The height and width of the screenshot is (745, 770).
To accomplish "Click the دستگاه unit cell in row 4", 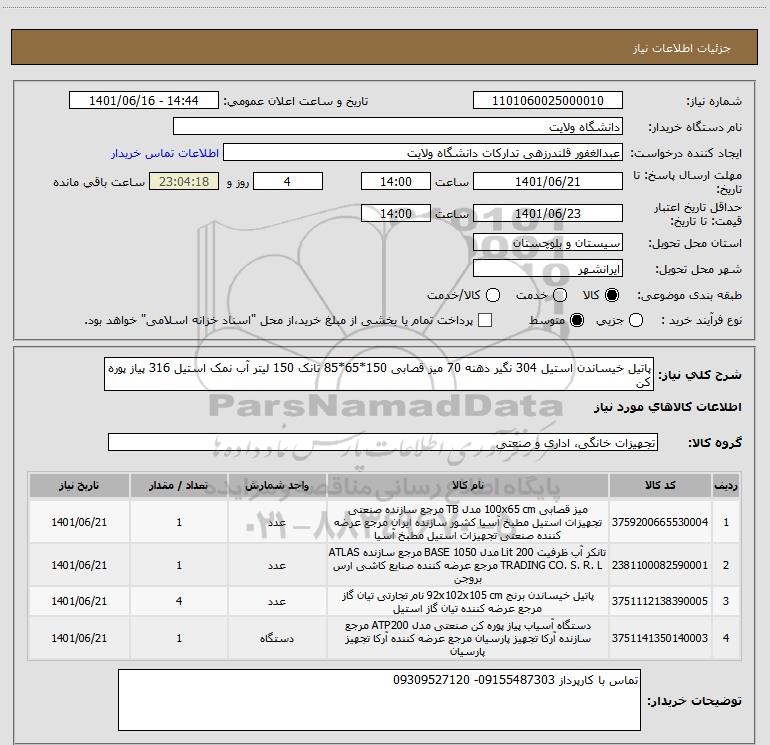I will coord(277,638).
